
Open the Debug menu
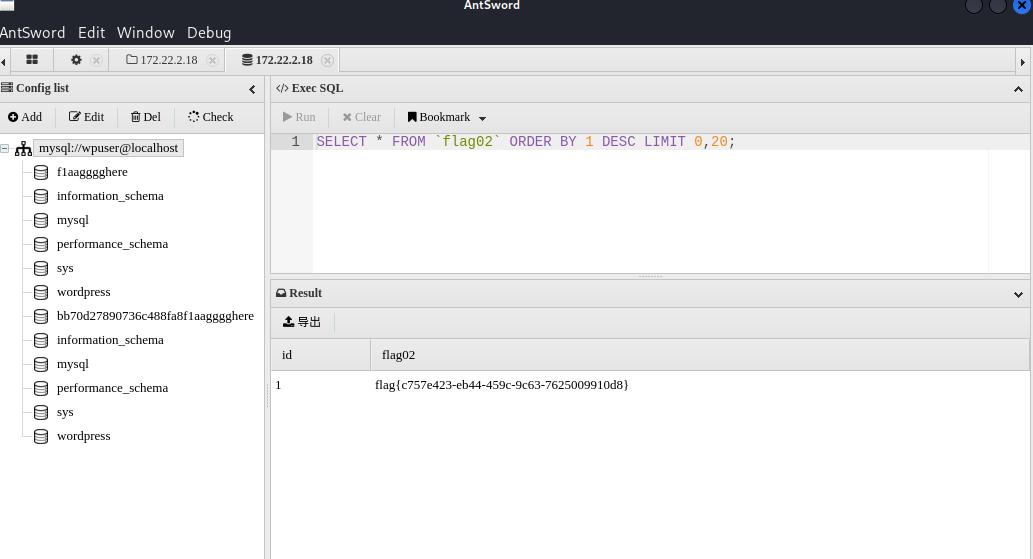click(209, 33)
